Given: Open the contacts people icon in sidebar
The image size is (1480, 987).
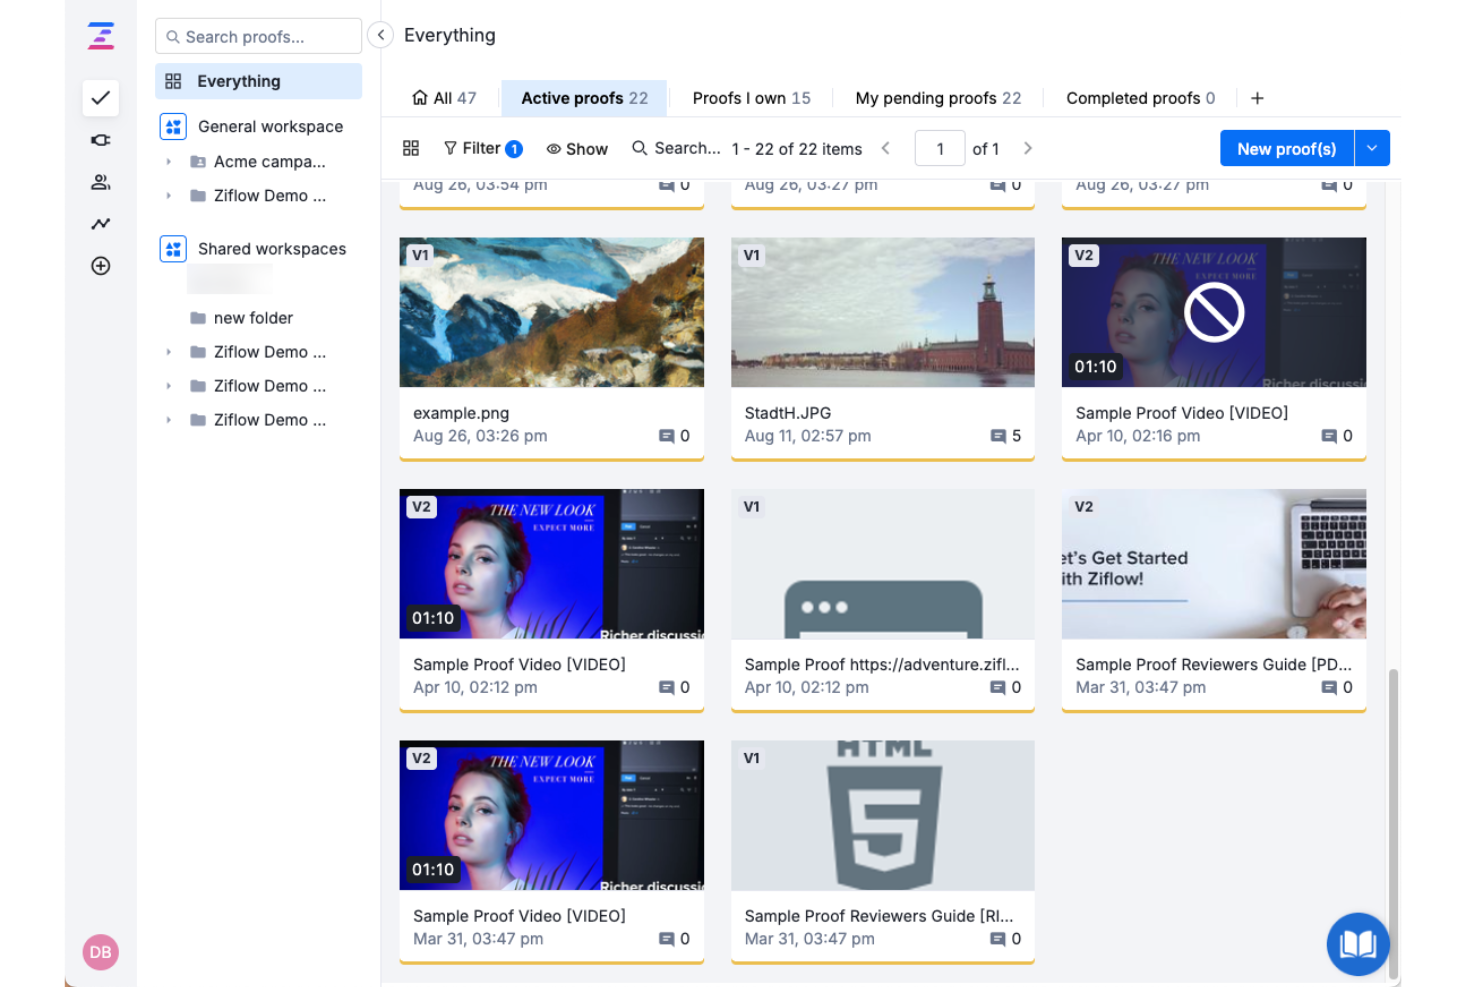Looking at the screenshot, I should click(100, 182).
